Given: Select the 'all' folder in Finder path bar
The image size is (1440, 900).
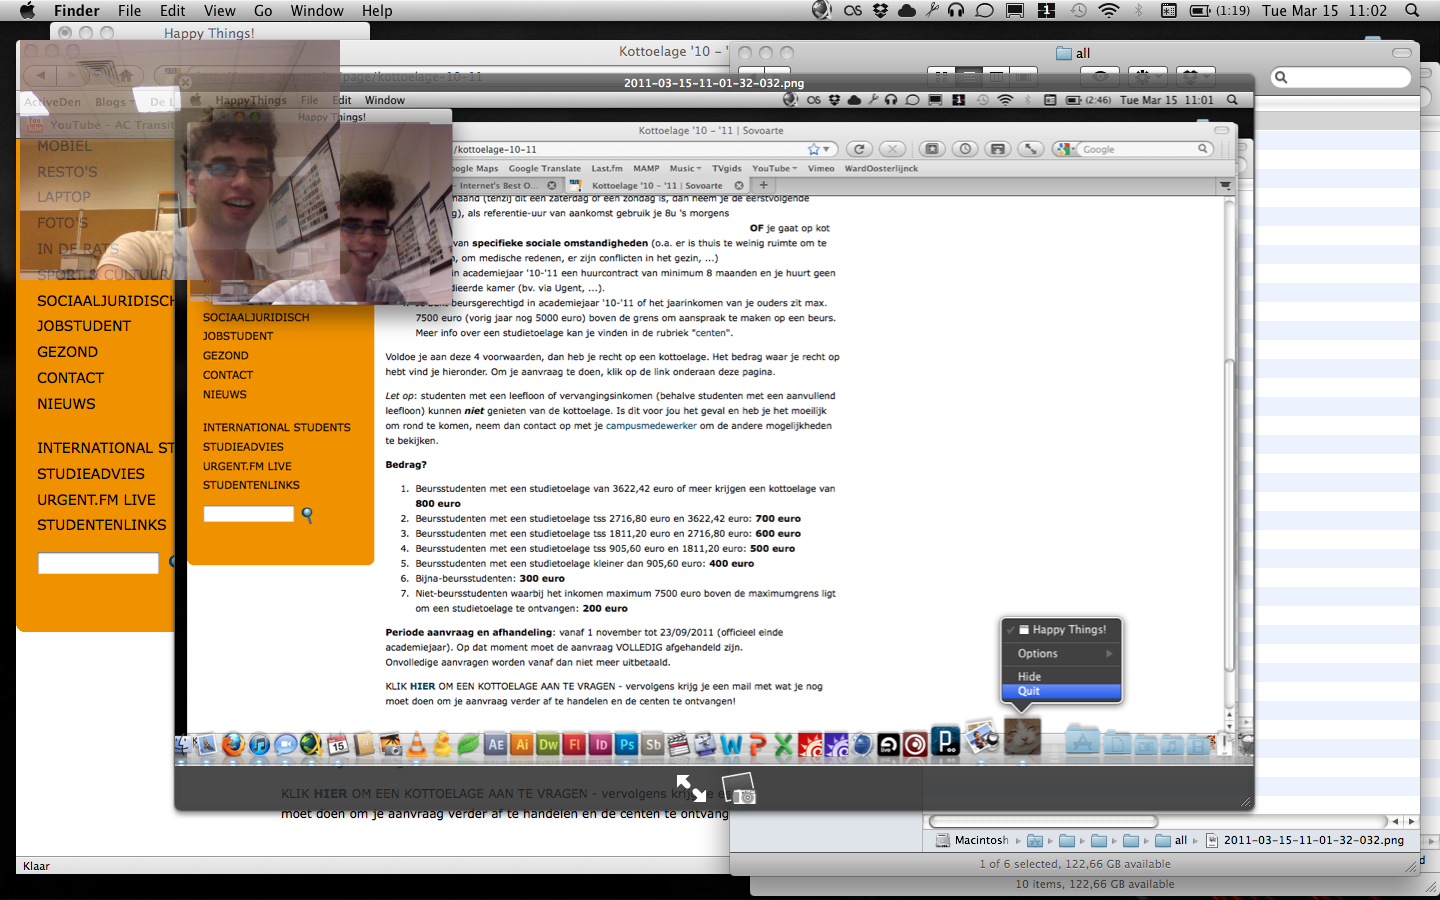Looking at the screenshot, I should [1172, 840].
